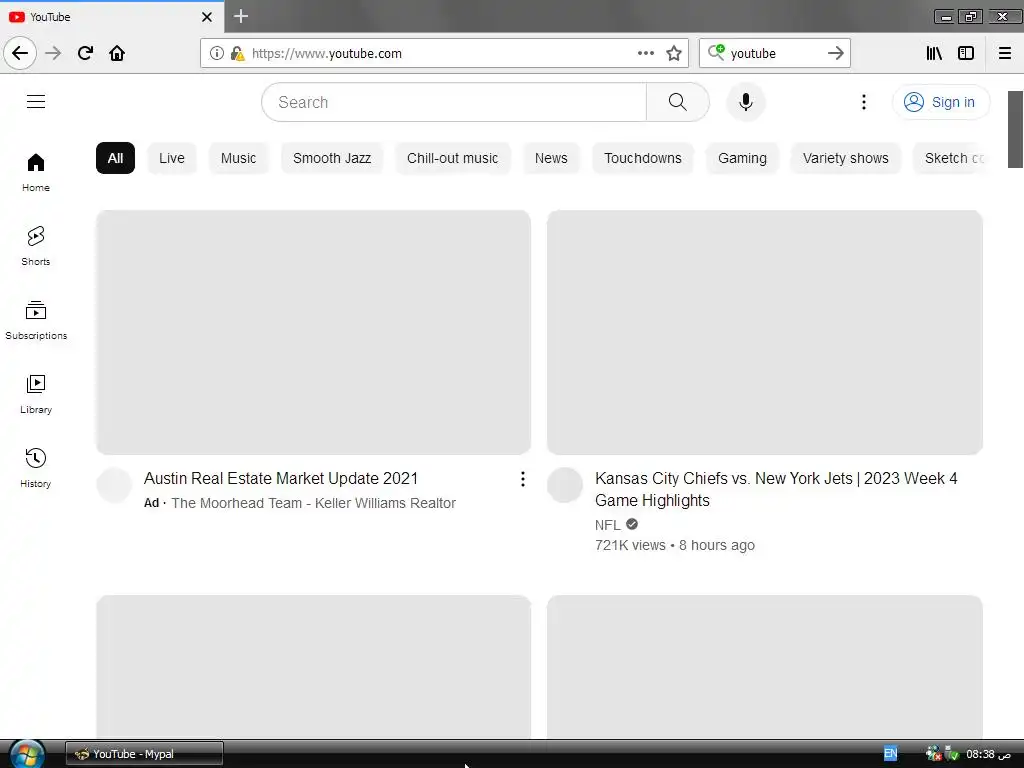
Task: Select the Variety shows filter chip
Action: point(846,158)
